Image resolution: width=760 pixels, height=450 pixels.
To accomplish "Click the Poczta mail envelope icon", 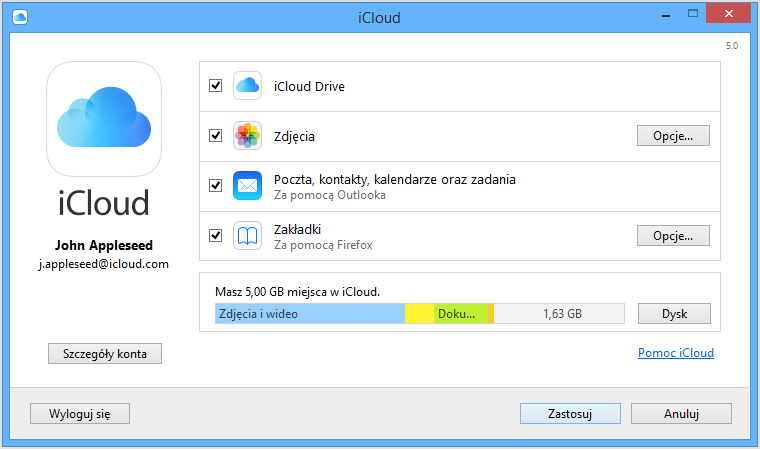I will click(x=247, y=186).
